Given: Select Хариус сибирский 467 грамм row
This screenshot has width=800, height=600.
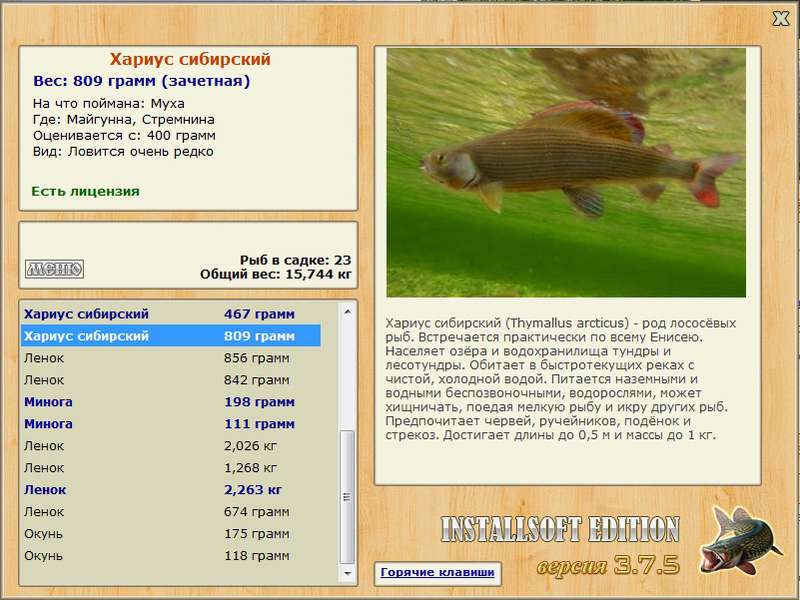Looking at the screenshot, I should pyautogui.click(x=170, y=314).
